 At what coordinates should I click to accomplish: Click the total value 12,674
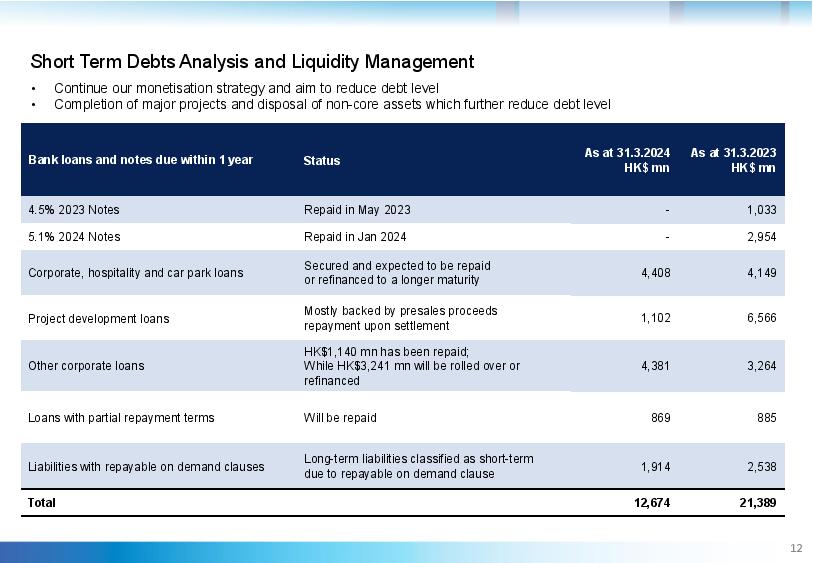click(652, 502)
